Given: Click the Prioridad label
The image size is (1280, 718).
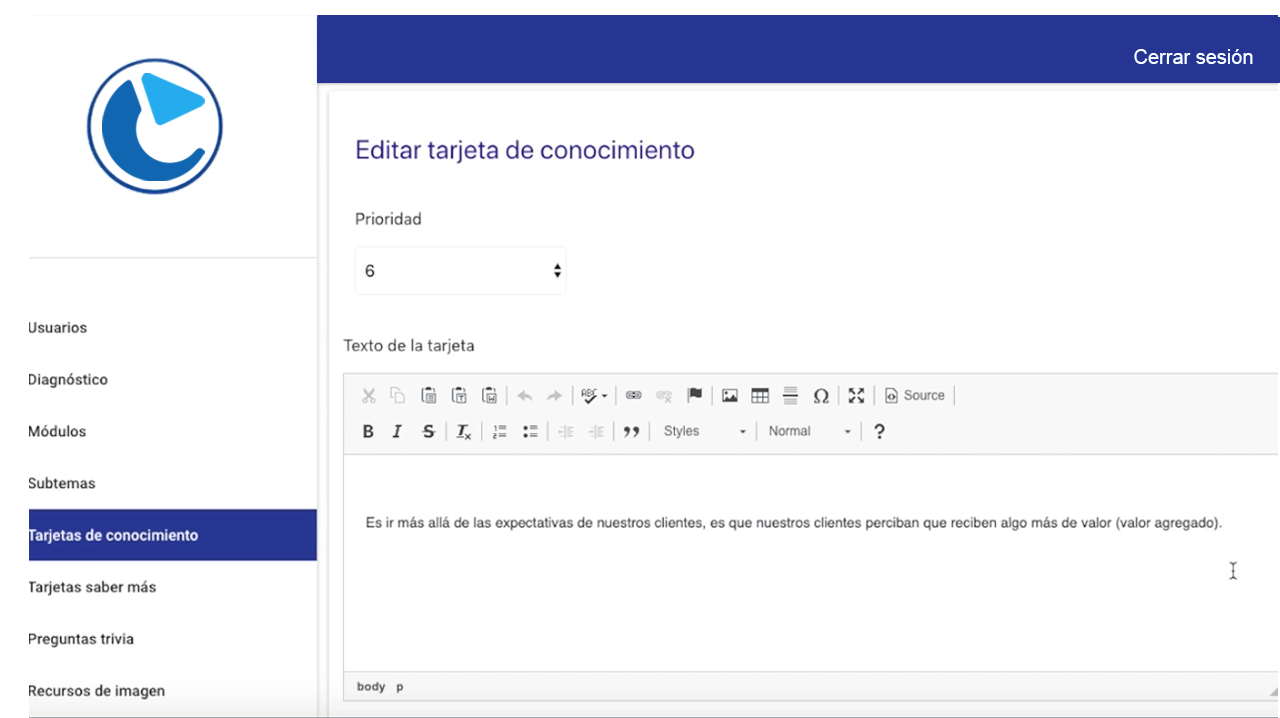Looking at the screenshot, I should (388, 219).
